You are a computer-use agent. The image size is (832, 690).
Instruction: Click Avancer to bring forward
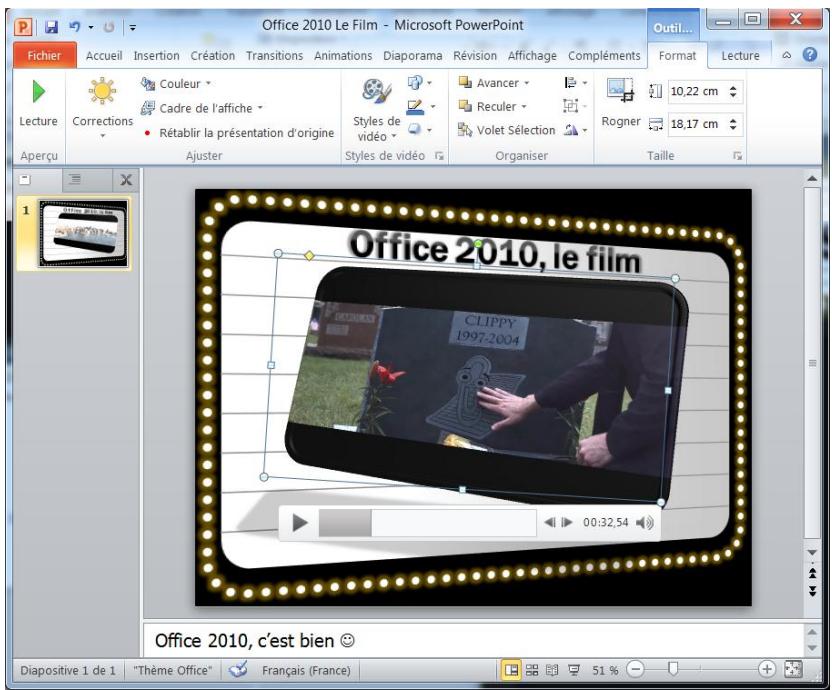pos(489,83)
